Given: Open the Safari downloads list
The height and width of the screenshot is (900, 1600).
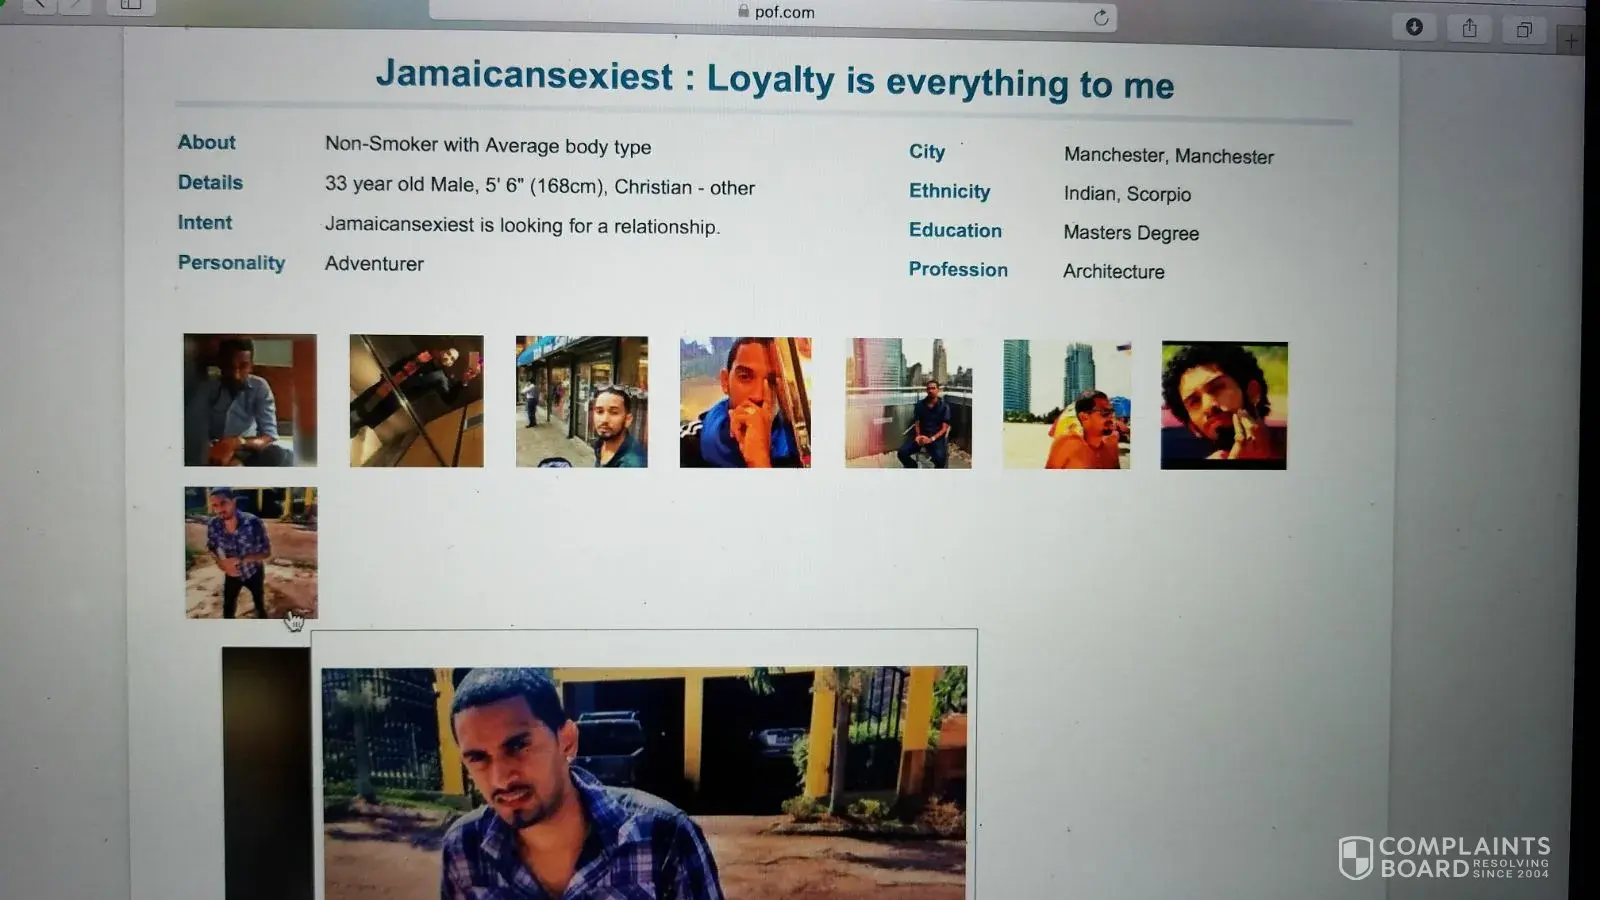Looking at the screenshot, I should coord(1414,27).
